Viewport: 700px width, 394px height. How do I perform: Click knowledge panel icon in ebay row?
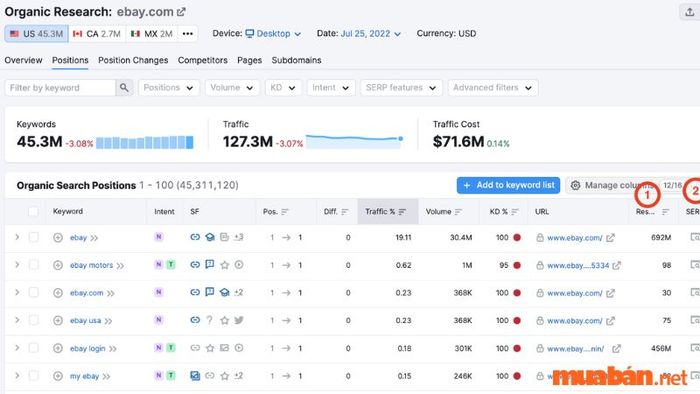point(210,237)
